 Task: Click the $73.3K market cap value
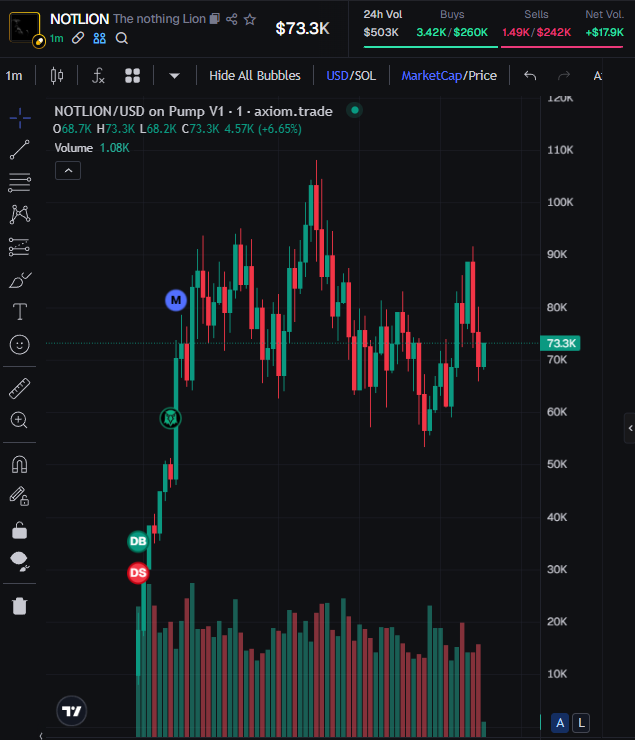pos(302,28)
